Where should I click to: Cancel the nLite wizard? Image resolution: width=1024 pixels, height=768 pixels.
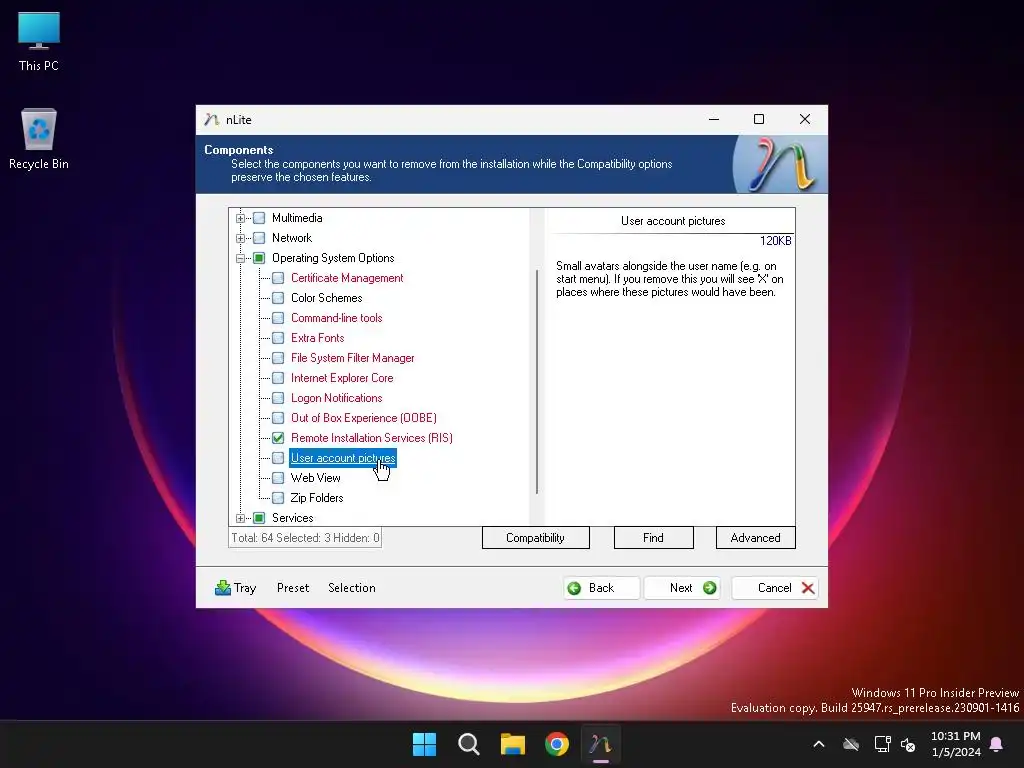775,588
